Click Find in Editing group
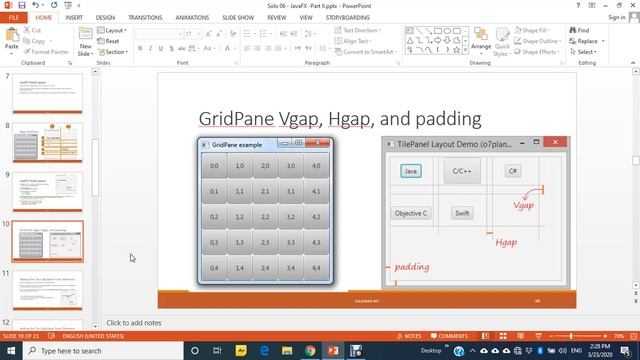This screenshot has height=360, width=640. 579,30
